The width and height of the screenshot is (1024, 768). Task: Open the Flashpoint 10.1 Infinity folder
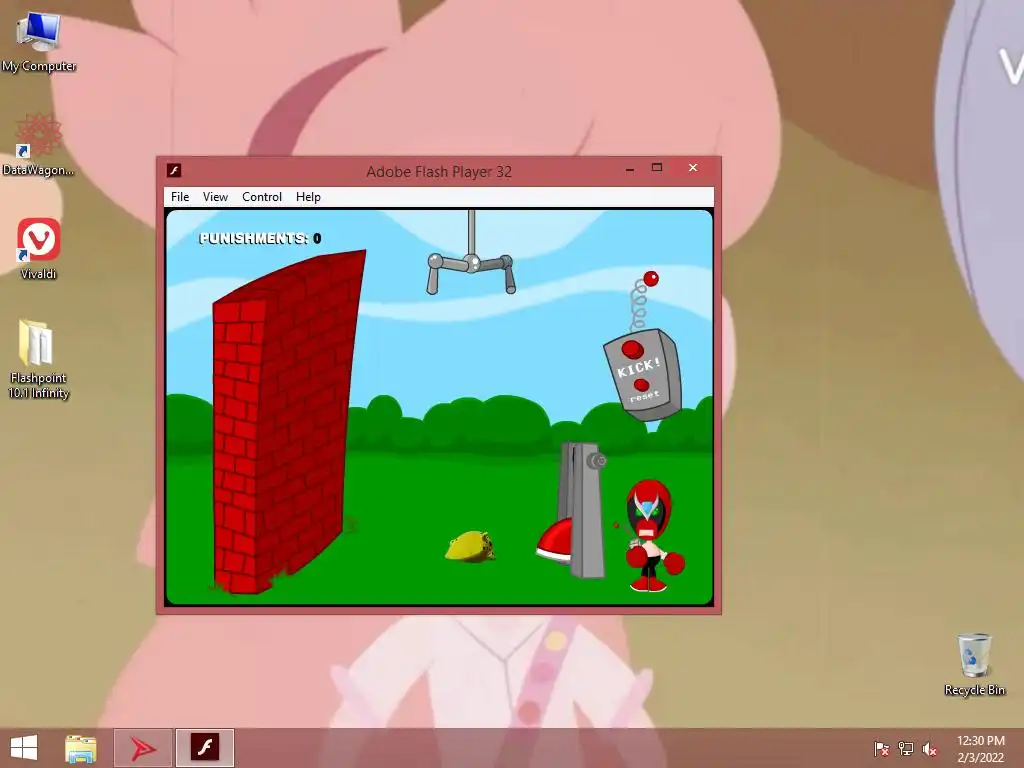click(39, 359)
